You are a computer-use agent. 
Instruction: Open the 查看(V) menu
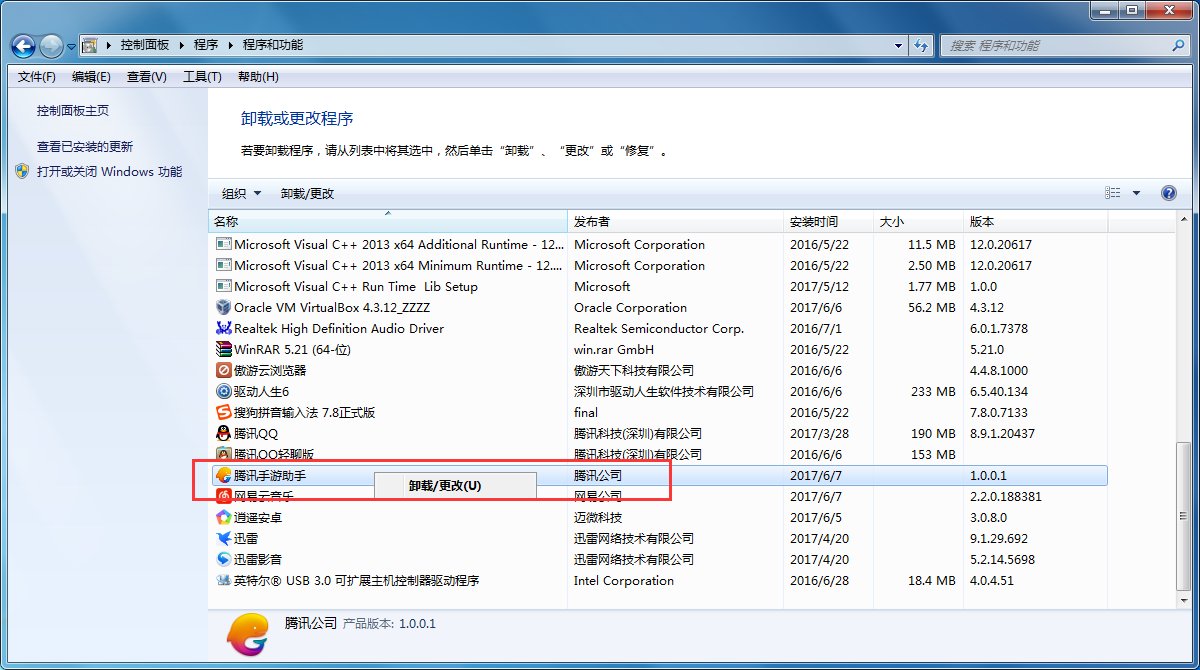(145, 76)
